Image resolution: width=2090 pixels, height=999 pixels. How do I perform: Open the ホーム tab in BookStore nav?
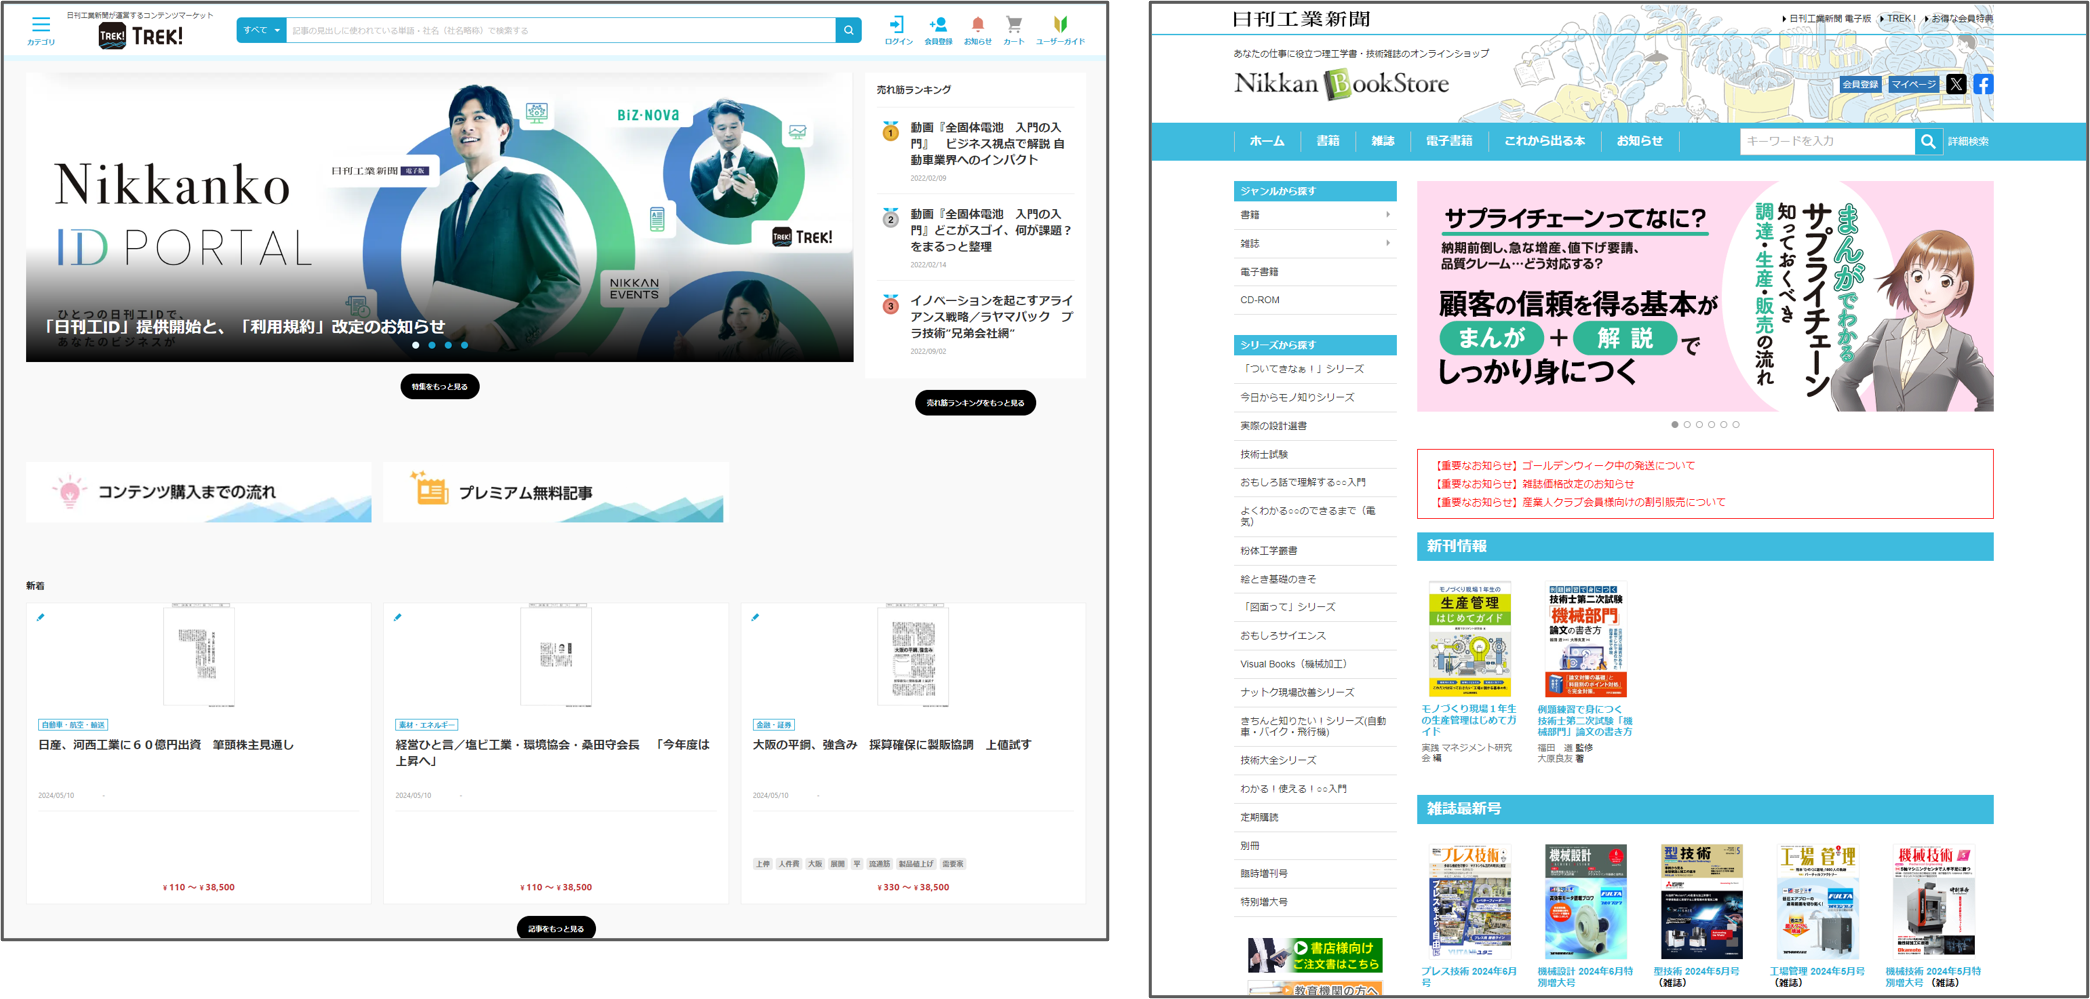(x=1267, y=141)
